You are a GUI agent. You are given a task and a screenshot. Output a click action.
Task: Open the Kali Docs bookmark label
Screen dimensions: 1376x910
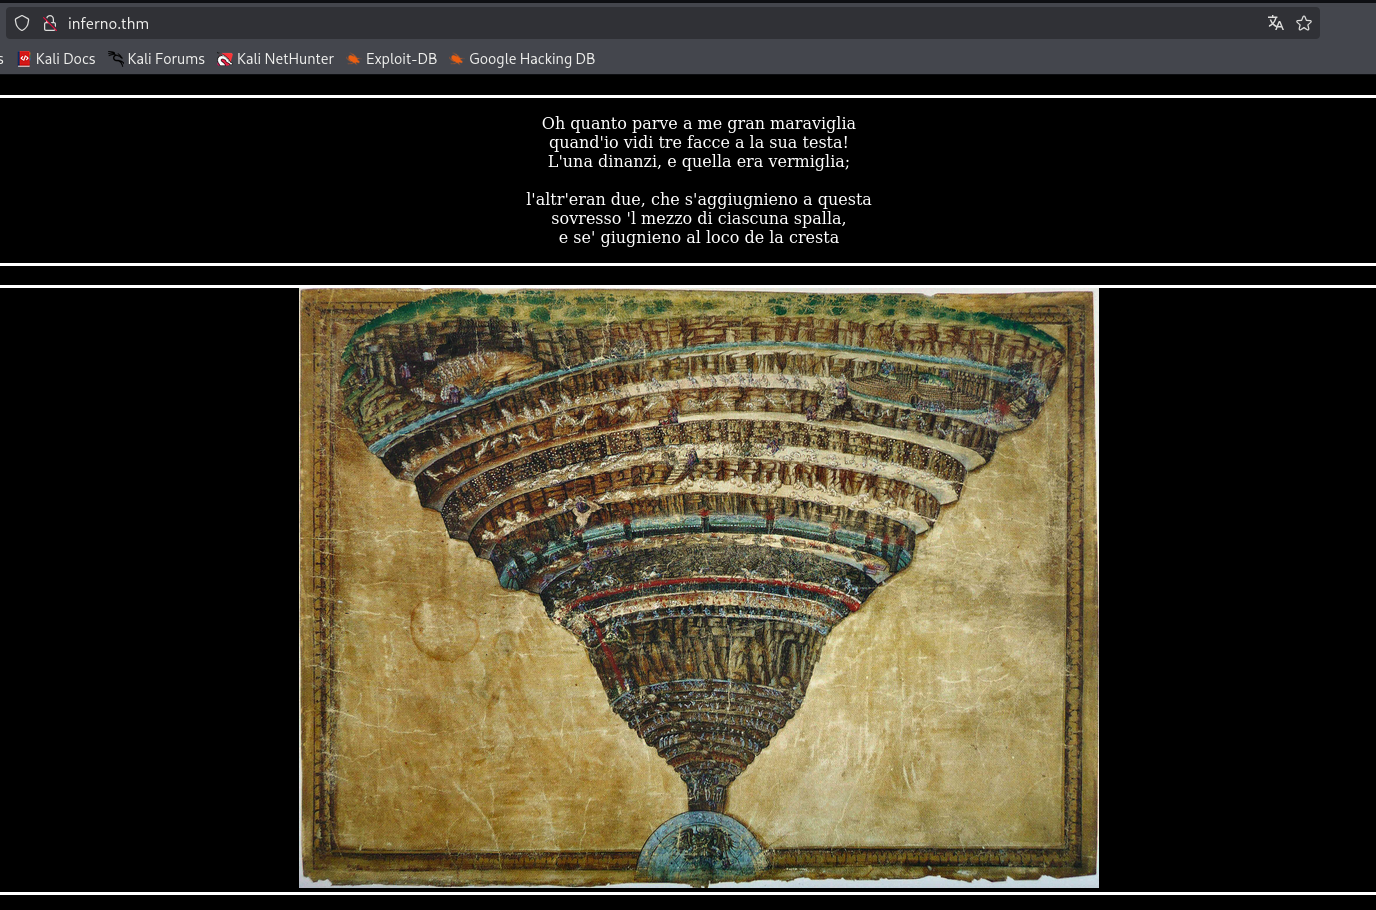coord(65,59)
